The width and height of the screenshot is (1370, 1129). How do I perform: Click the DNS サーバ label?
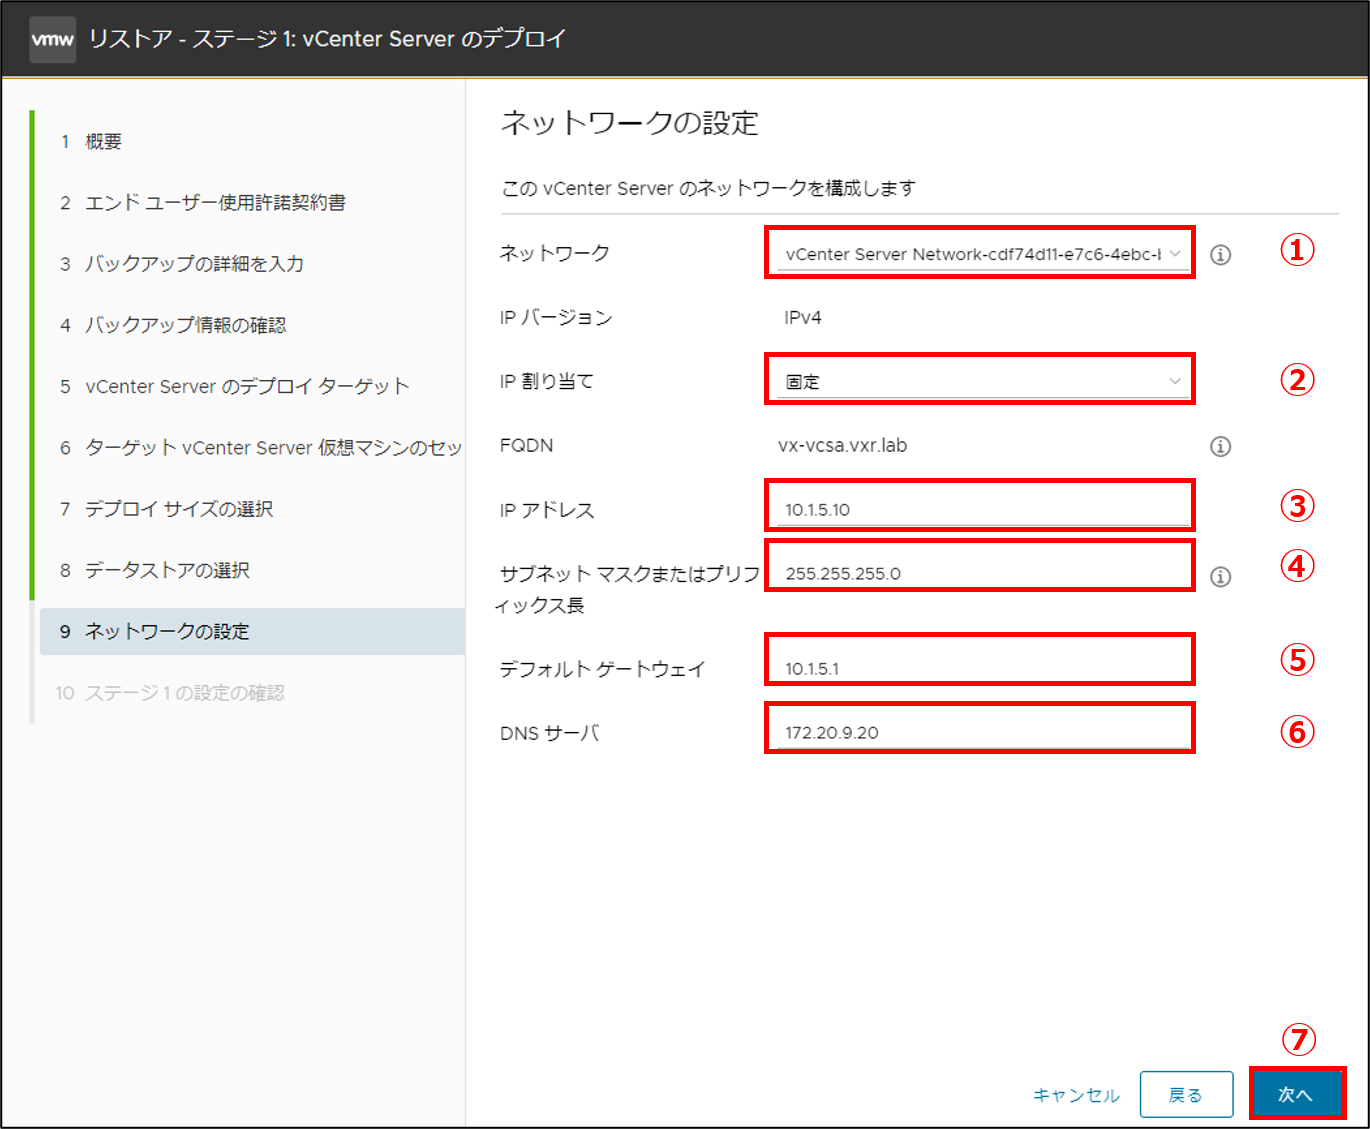click(549, 733)
